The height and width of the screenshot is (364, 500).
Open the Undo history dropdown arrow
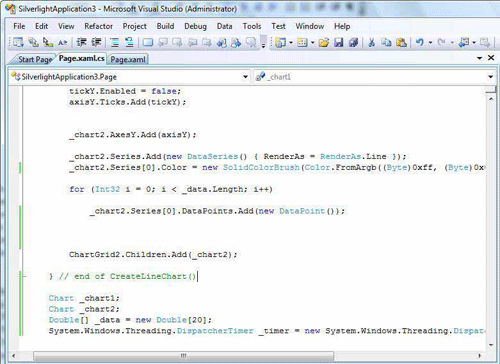click(430, 43)
